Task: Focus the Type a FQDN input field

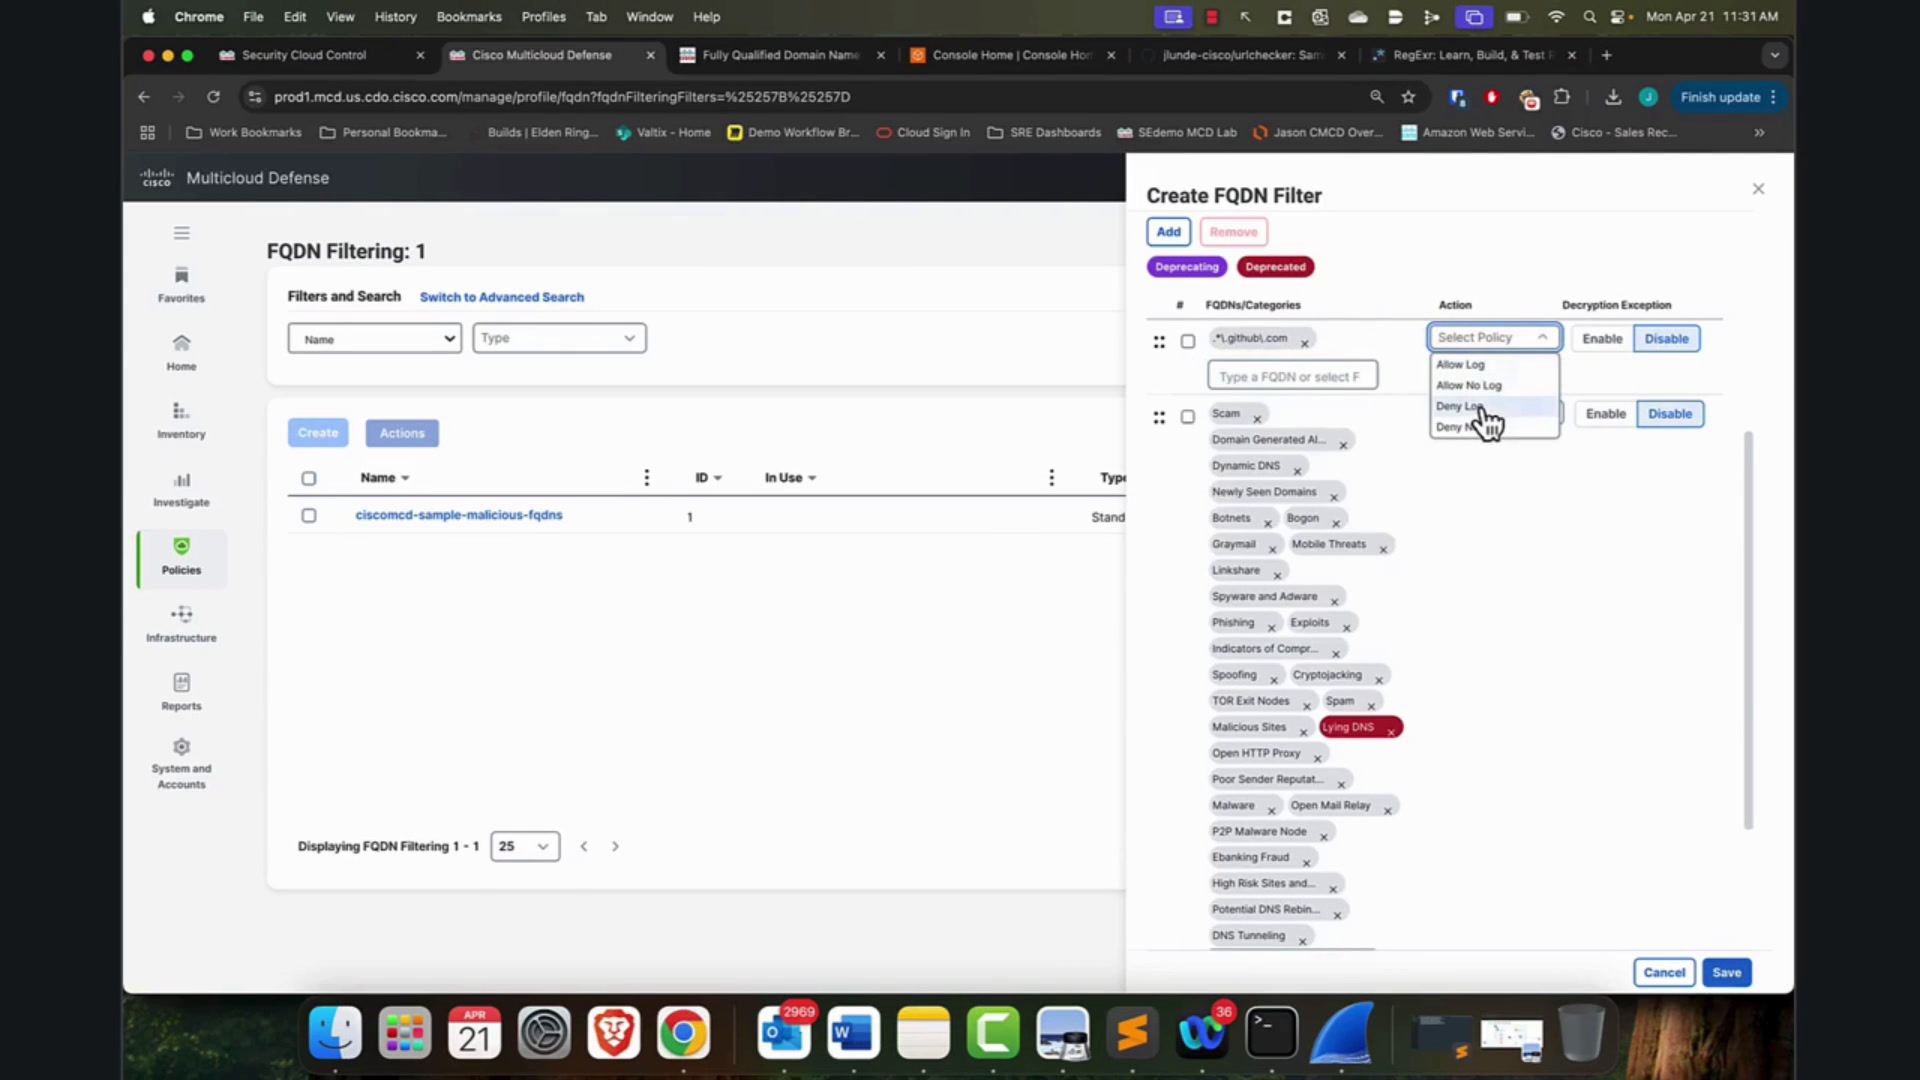Action: (1292, 376)
